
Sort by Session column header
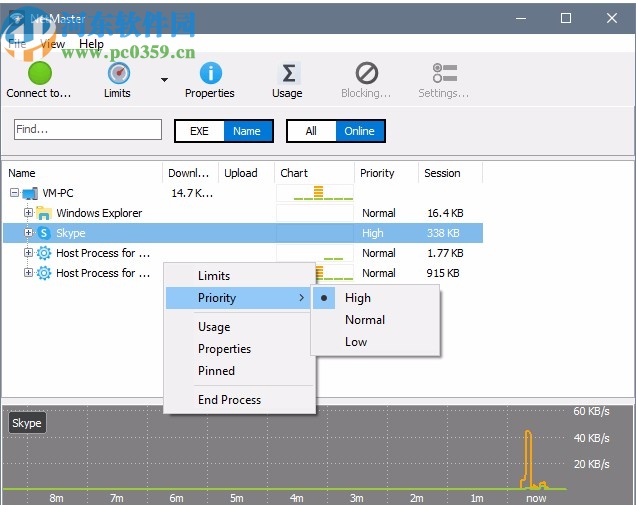[450, 173]
